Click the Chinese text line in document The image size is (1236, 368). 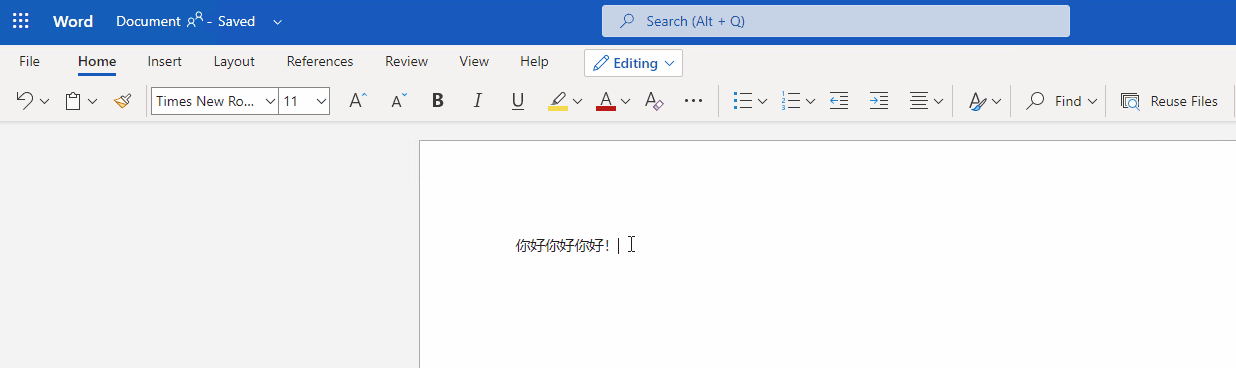click(563, 246)
